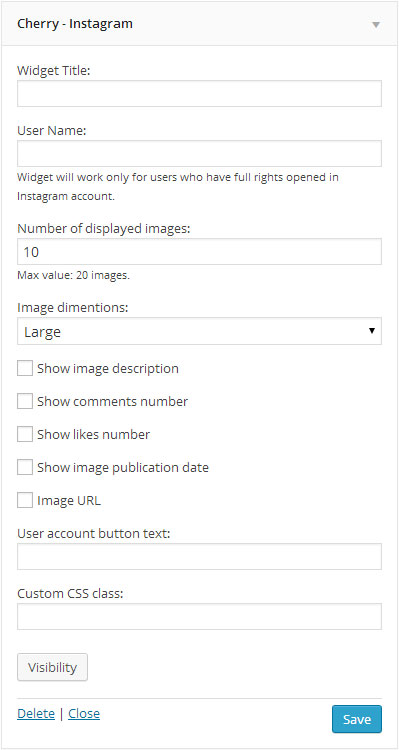Click the Number of displayed images field
The width and height of the screenshot is (399, 750).
(200, 252)
